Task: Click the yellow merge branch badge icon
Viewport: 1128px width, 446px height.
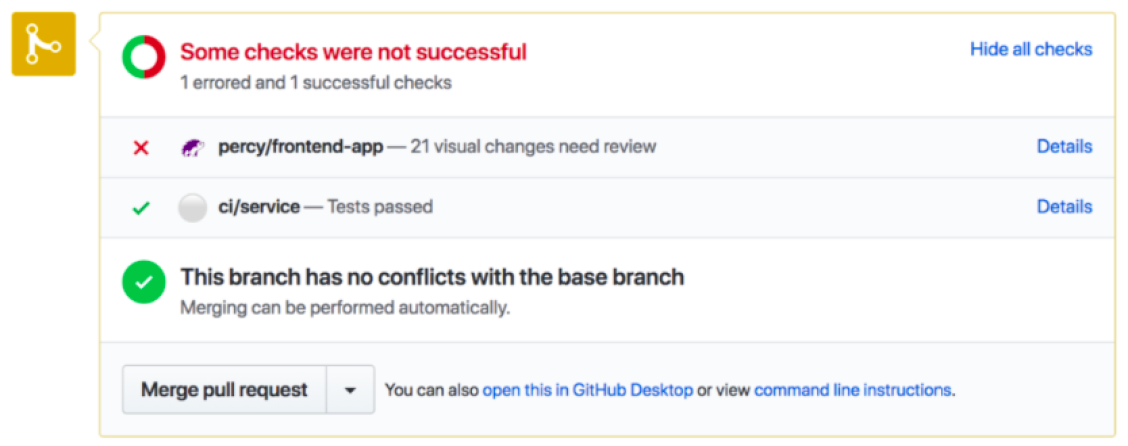Action: coord(43,44)
